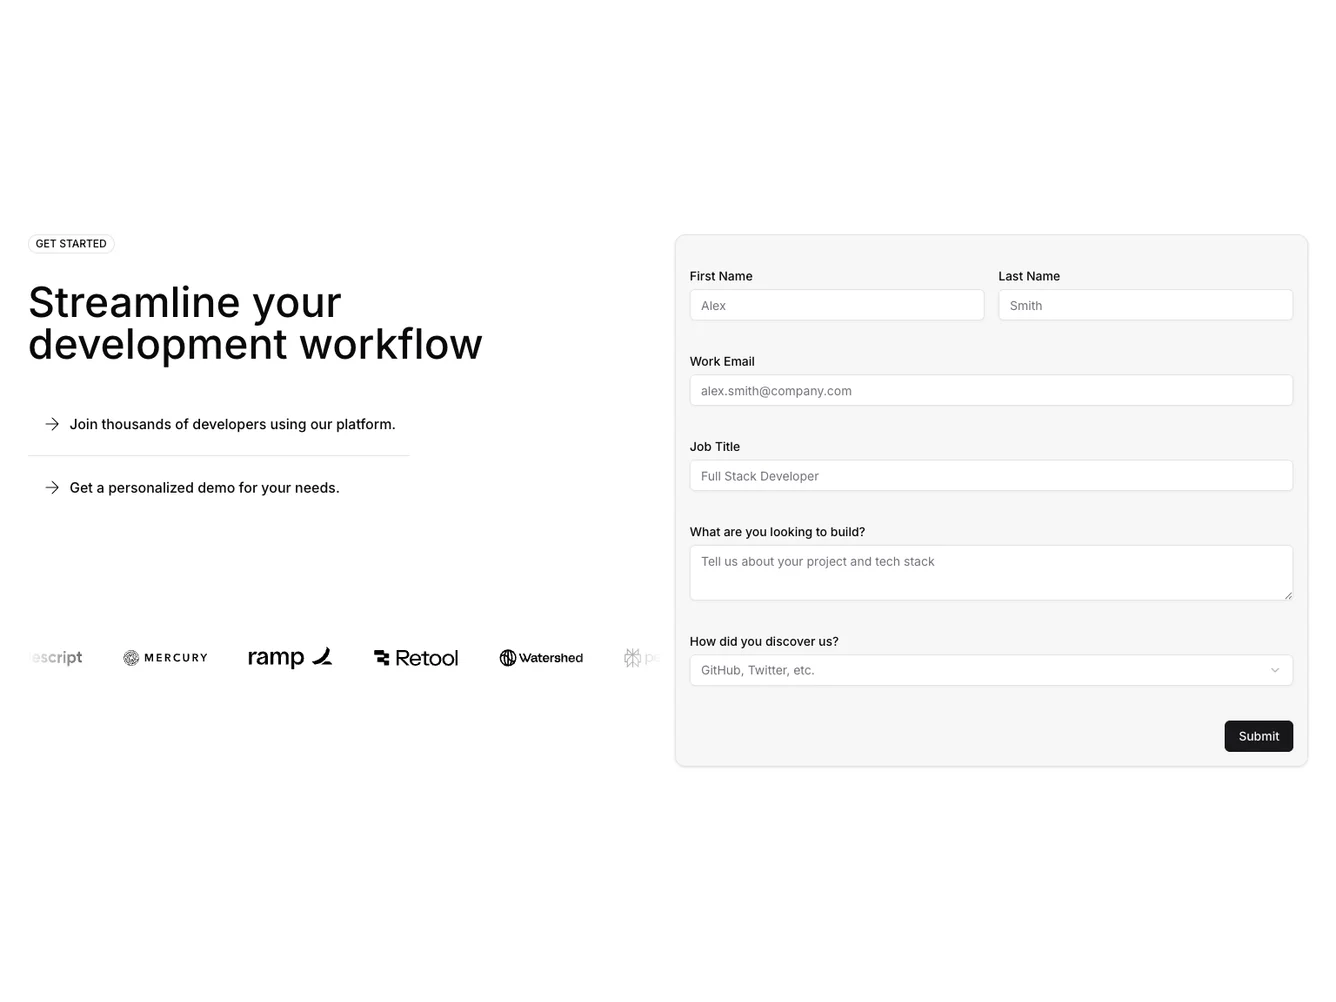The image size is (1336, 1002).
Task: Click into the Work Email field
Action: pos(990,391)
